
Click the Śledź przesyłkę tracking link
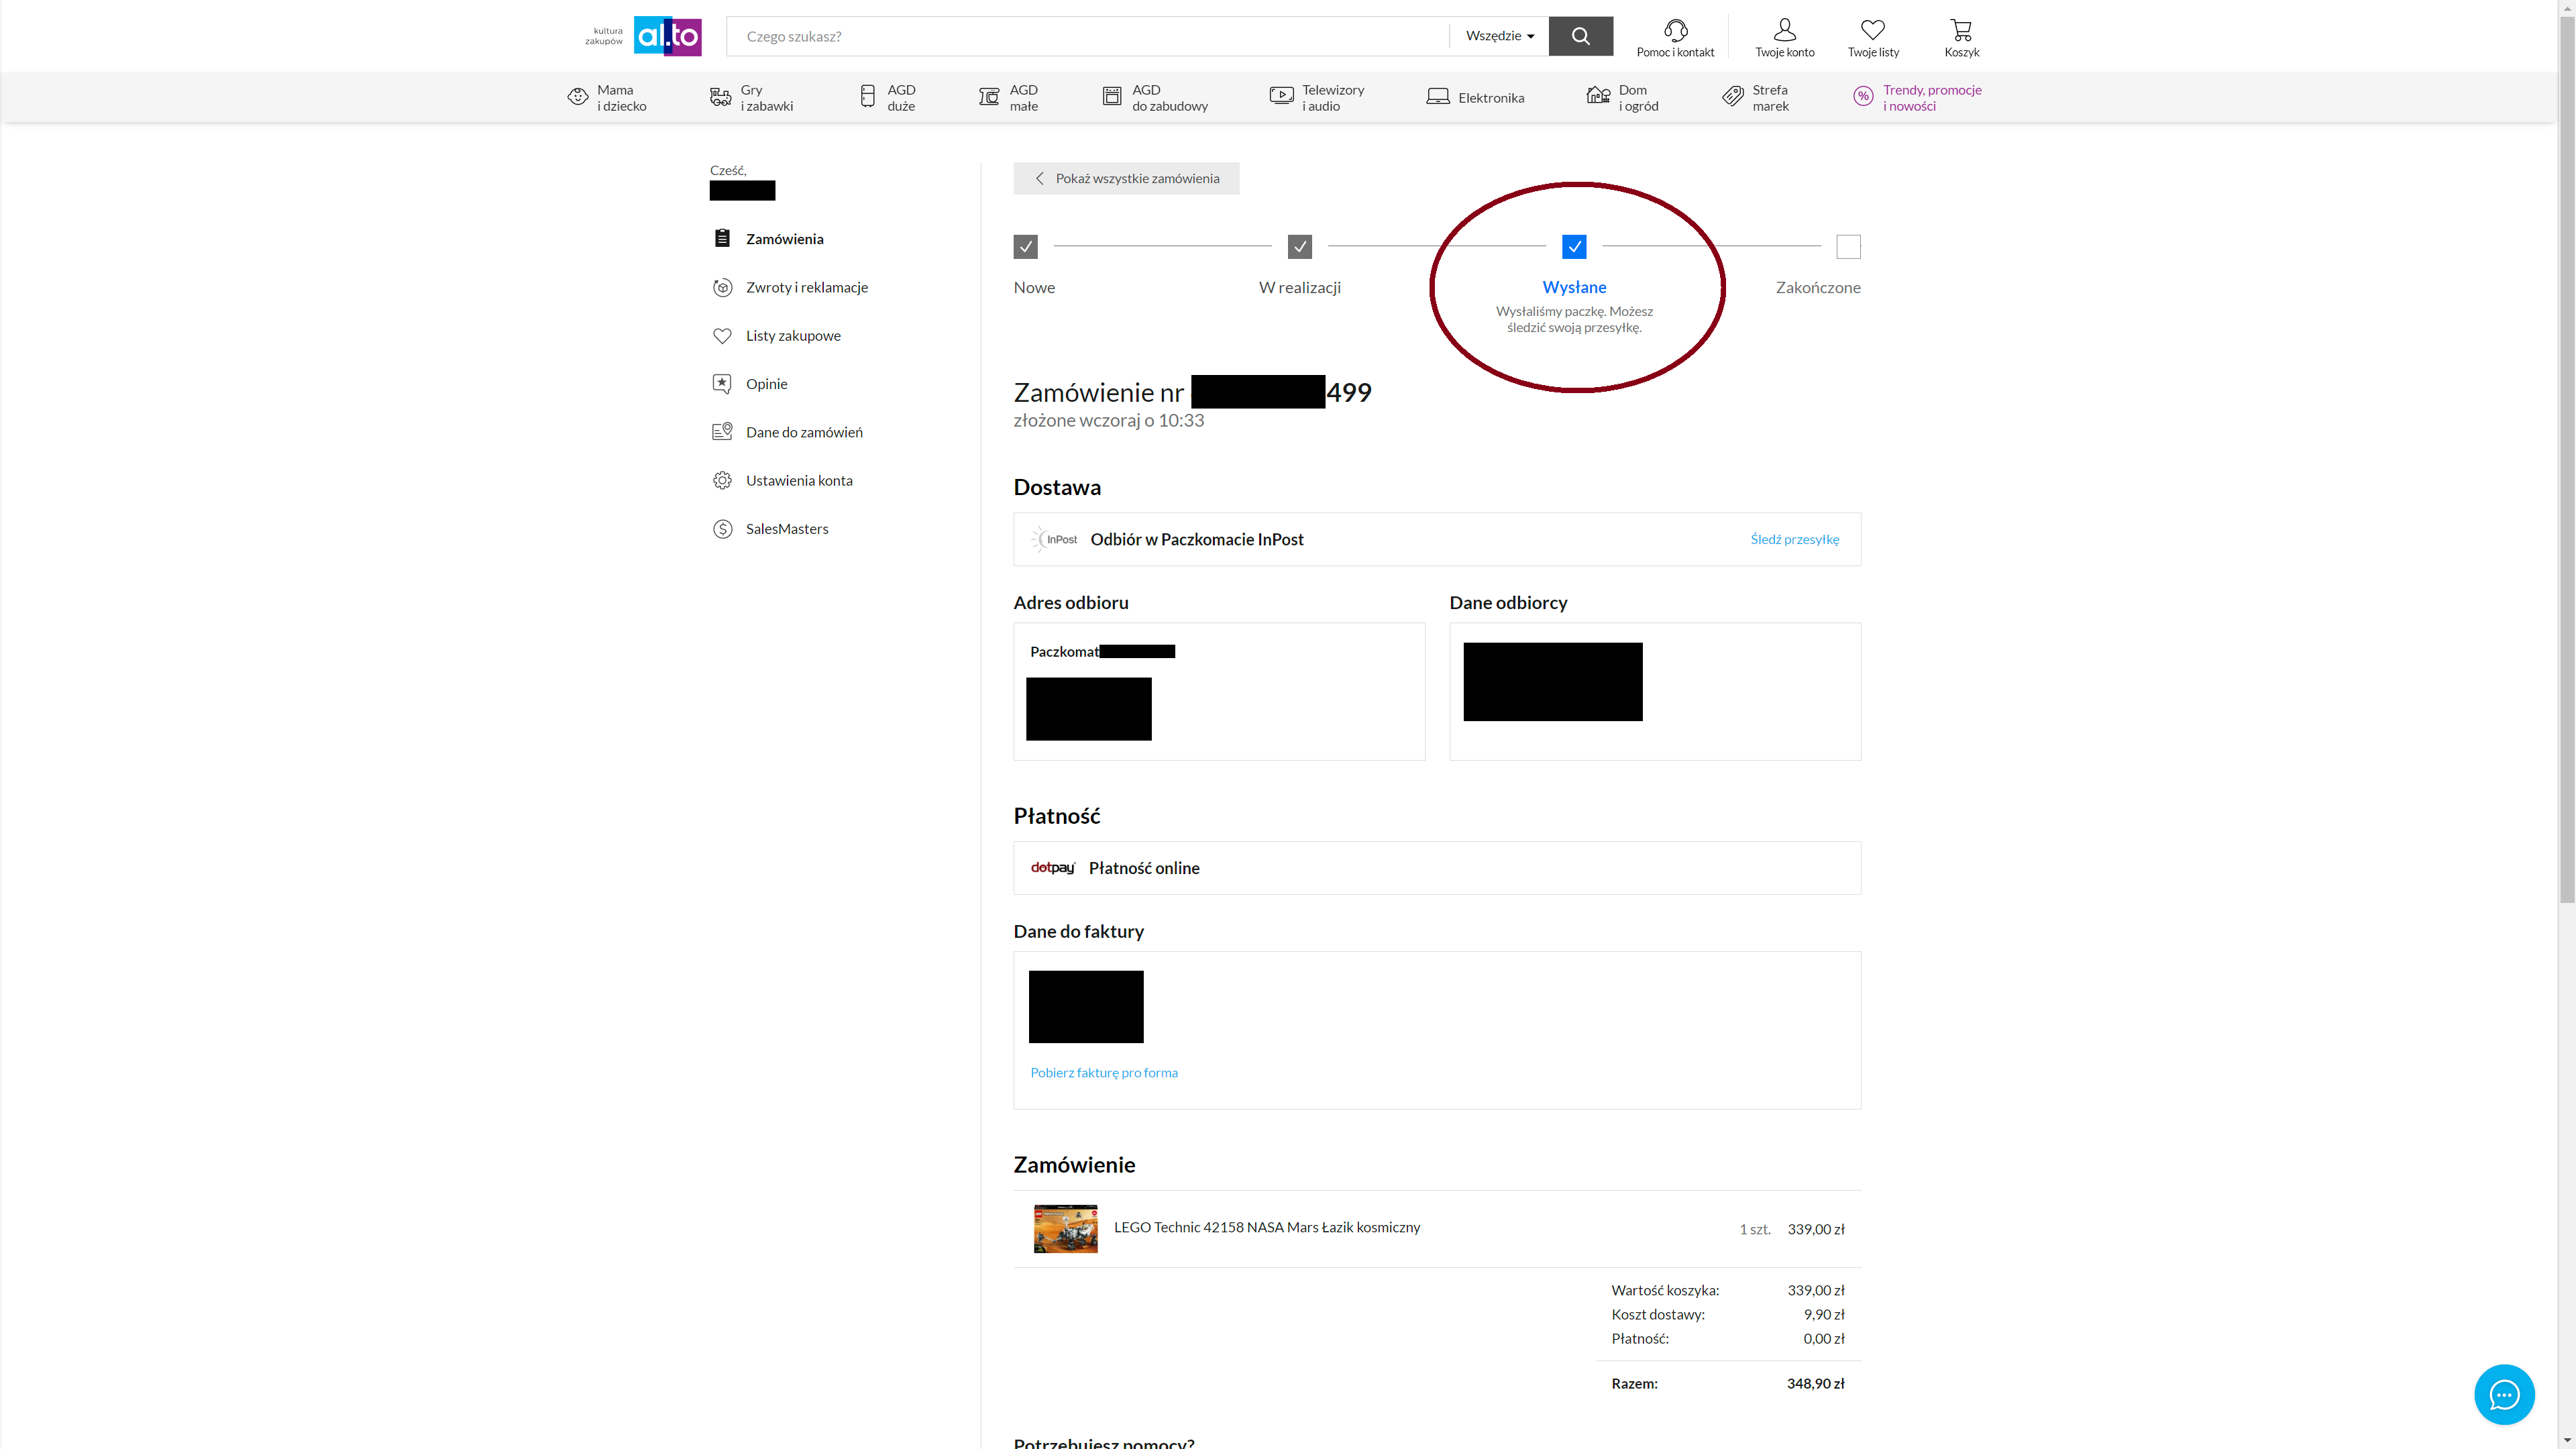[1794, 539]
